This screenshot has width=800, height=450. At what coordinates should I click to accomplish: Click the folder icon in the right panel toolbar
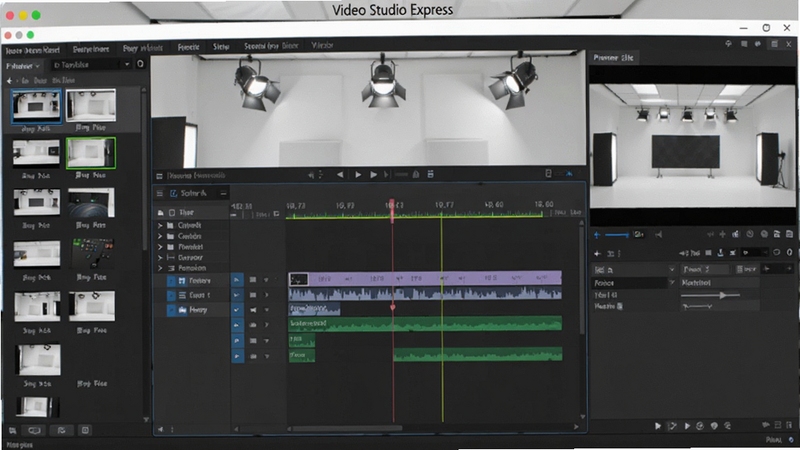[x=777, y=234]
